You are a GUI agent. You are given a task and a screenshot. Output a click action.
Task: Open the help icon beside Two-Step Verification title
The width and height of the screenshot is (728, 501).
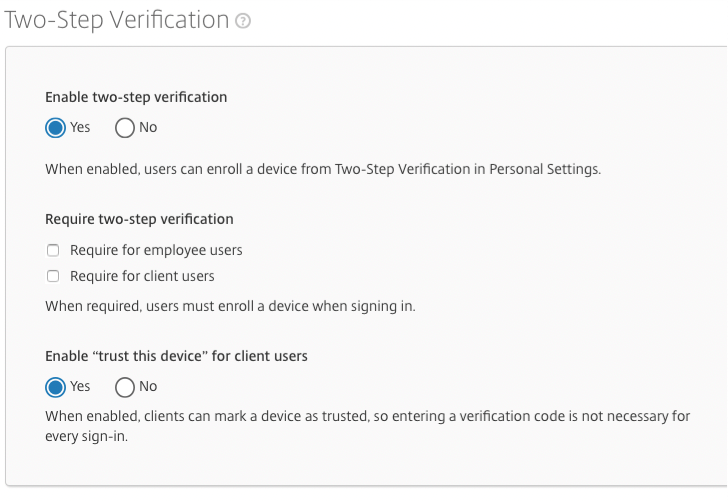[243, 21]
